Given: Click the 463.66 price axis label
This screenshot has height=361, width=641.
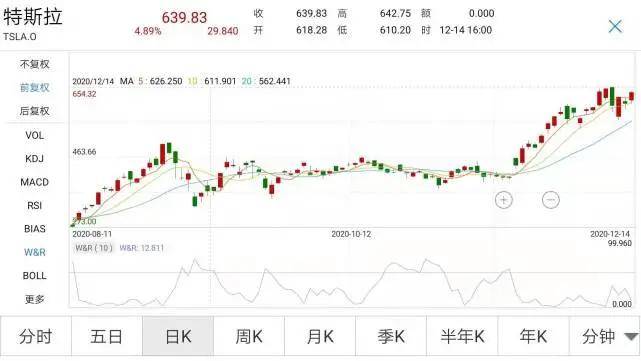Looking at the screenshot, I should point(84,152).
